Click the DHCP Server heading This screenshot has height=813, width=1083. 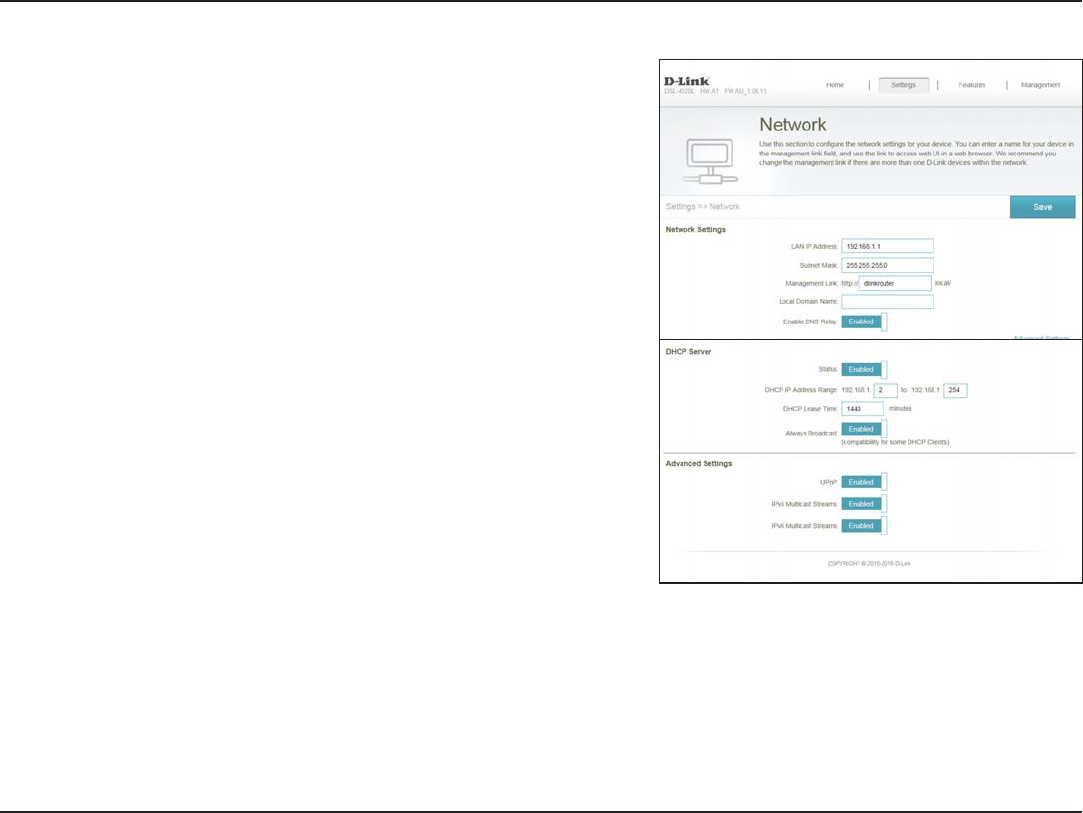(688, 352)
